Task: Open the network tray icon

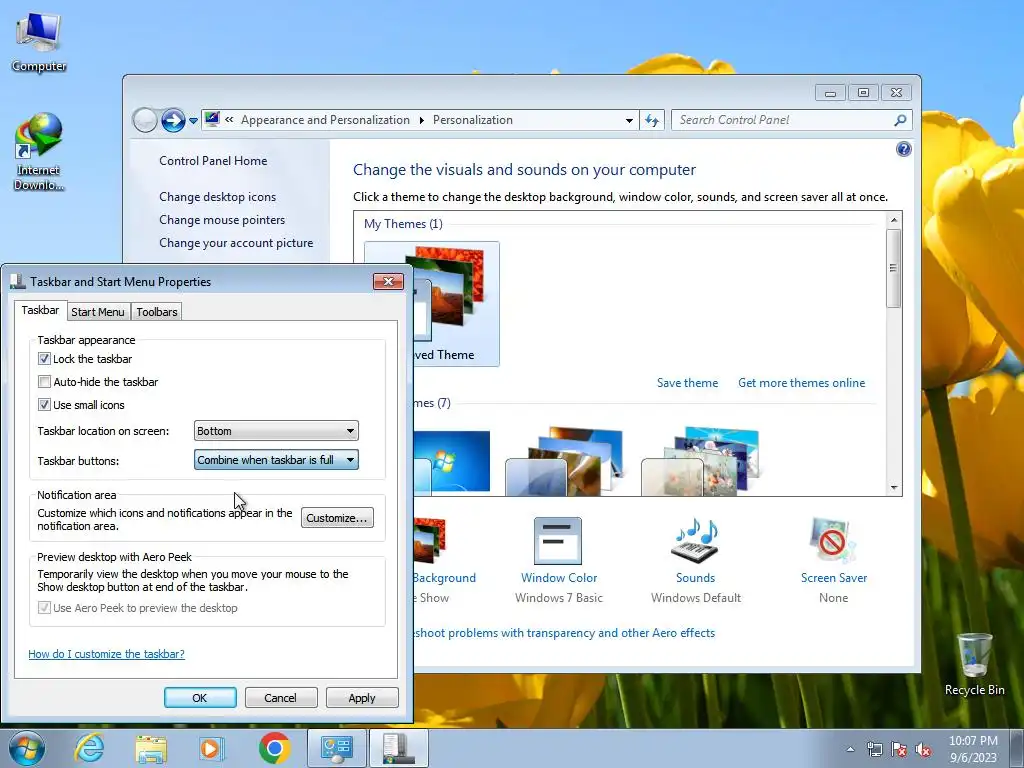Action: coord(874,749)
